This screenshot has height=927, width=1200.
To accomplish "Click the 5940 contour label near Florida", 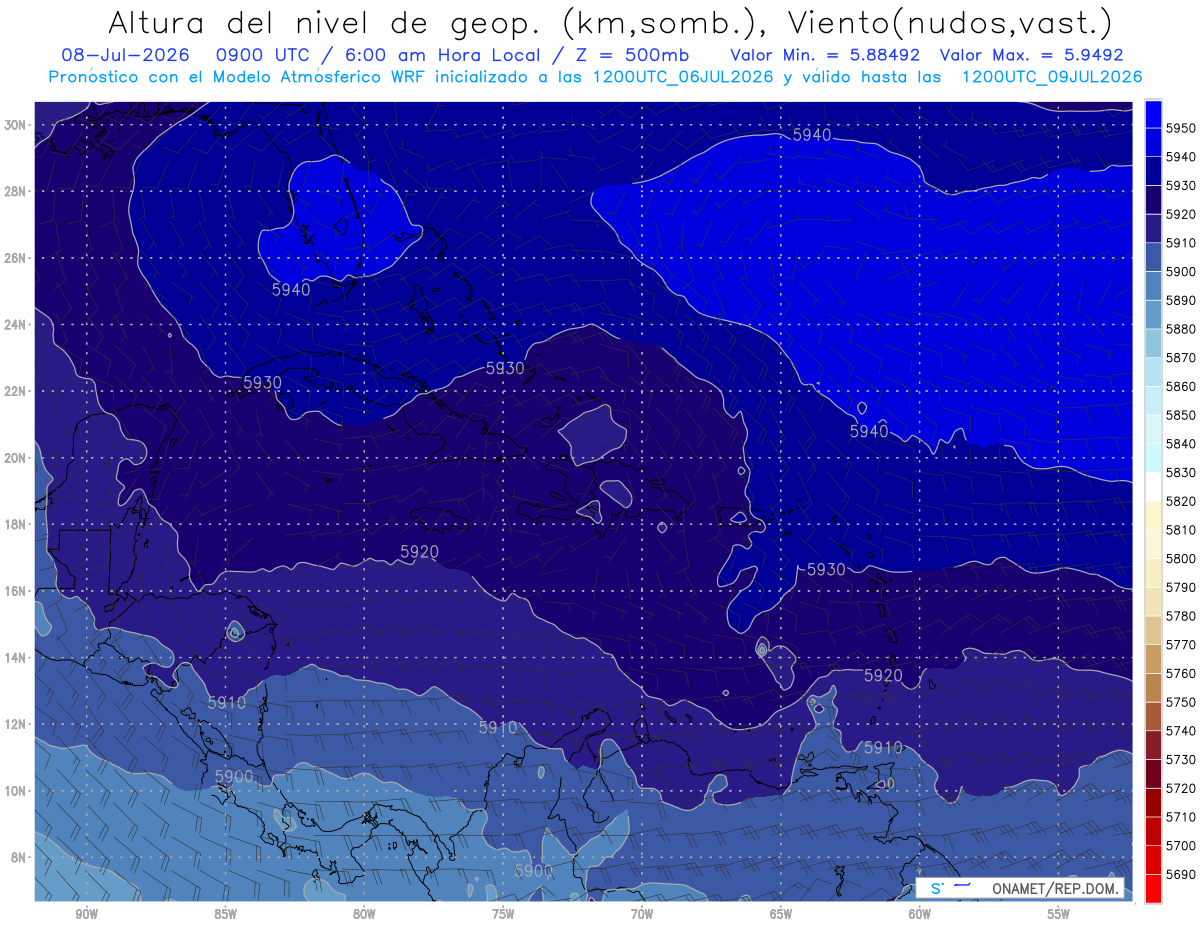I will point(291,289).
